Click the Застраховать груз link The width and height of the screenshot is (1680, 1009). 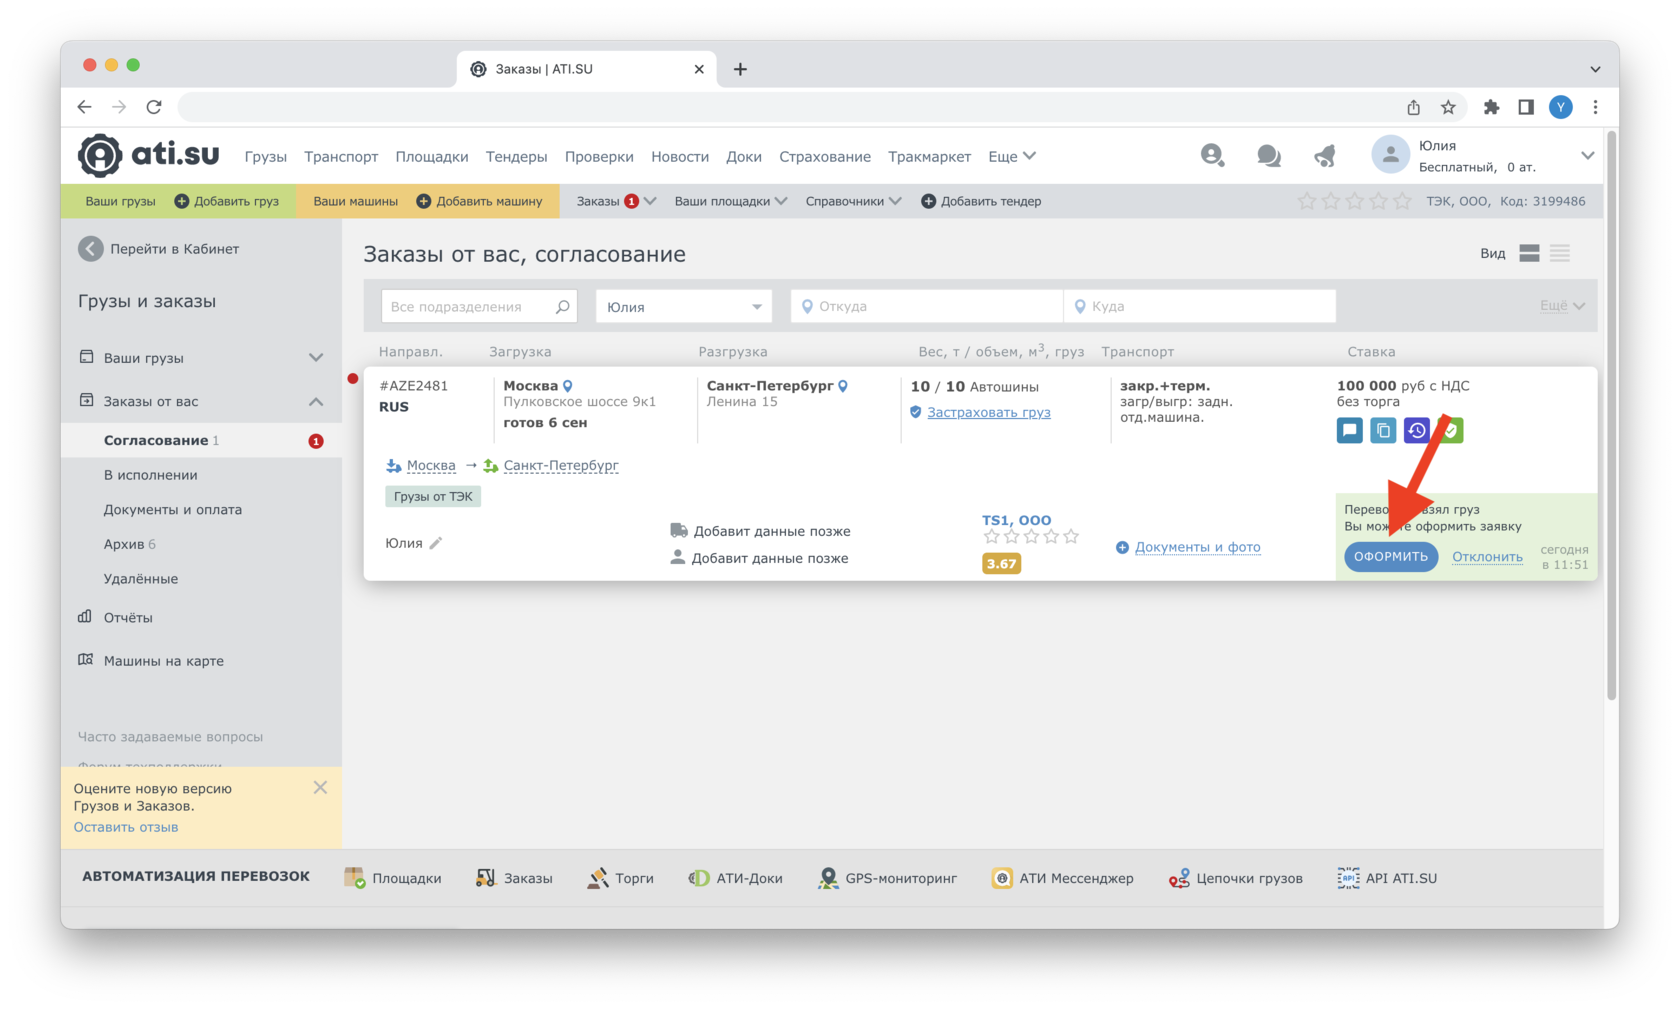click(x=988, y=412)
